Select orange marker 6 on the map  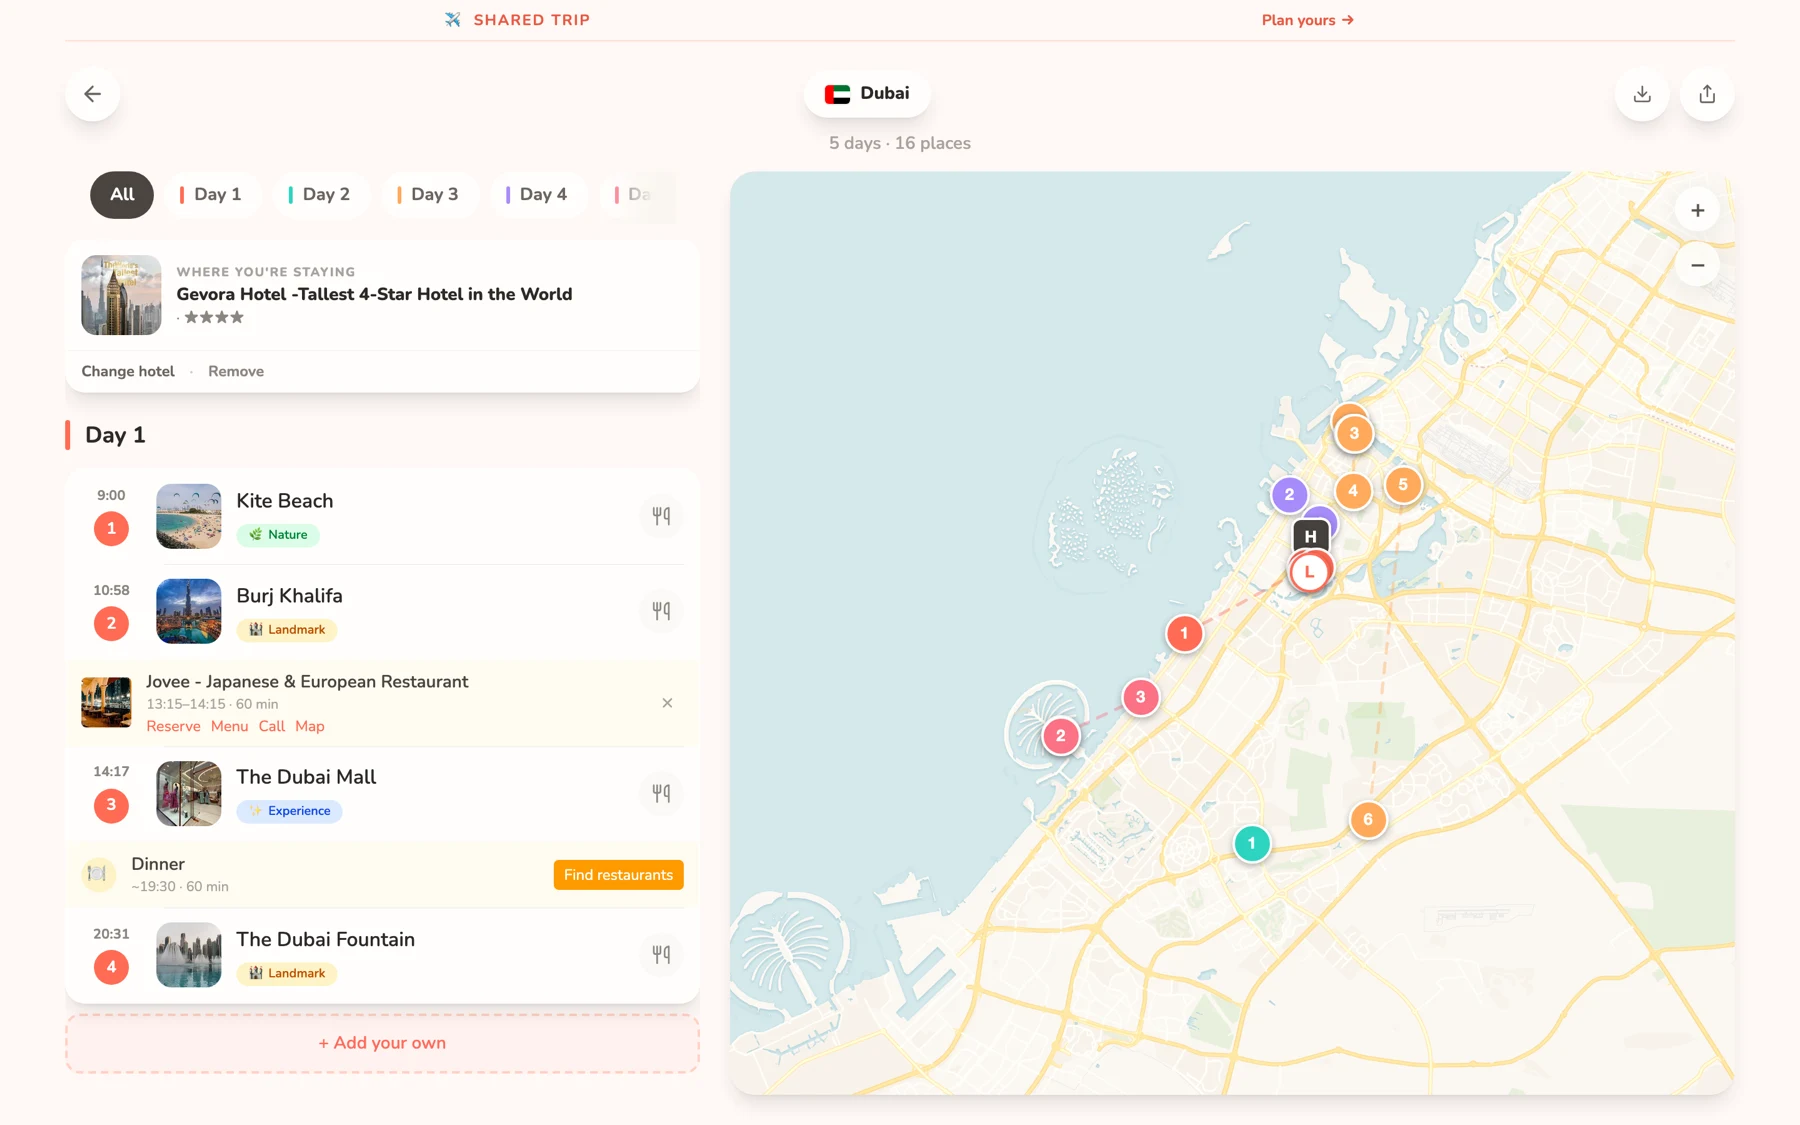click(1367, 820)
